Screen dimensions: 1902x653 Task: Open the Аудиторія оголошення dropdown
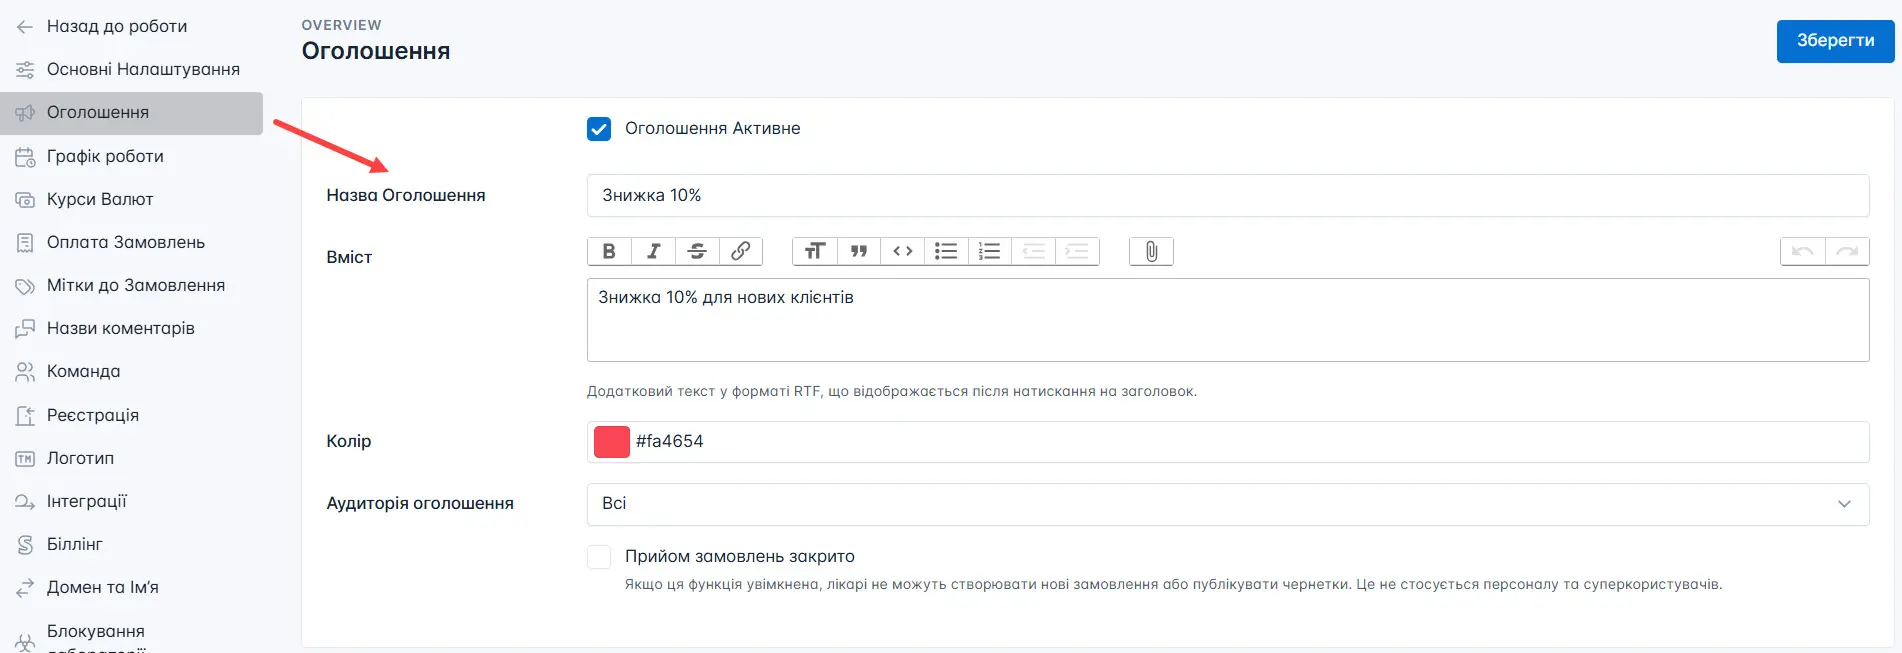coord(1227,504)
